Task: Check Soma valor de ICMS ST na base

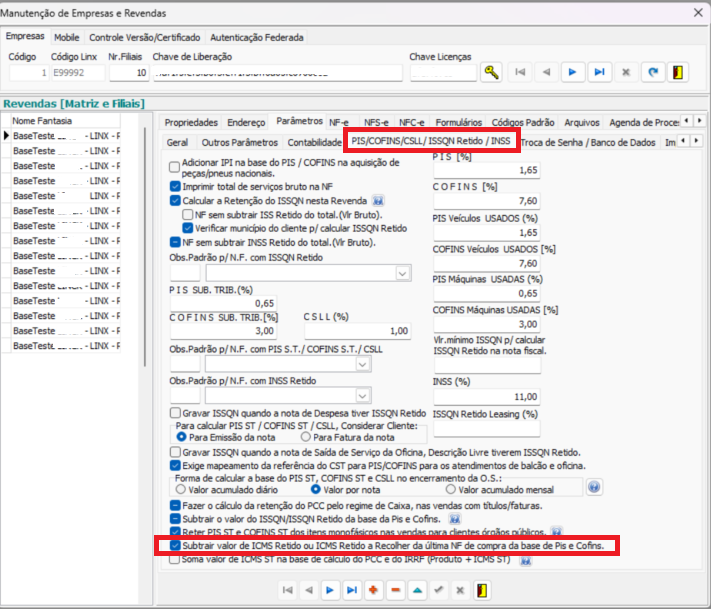Action: (x=175, y=560)
